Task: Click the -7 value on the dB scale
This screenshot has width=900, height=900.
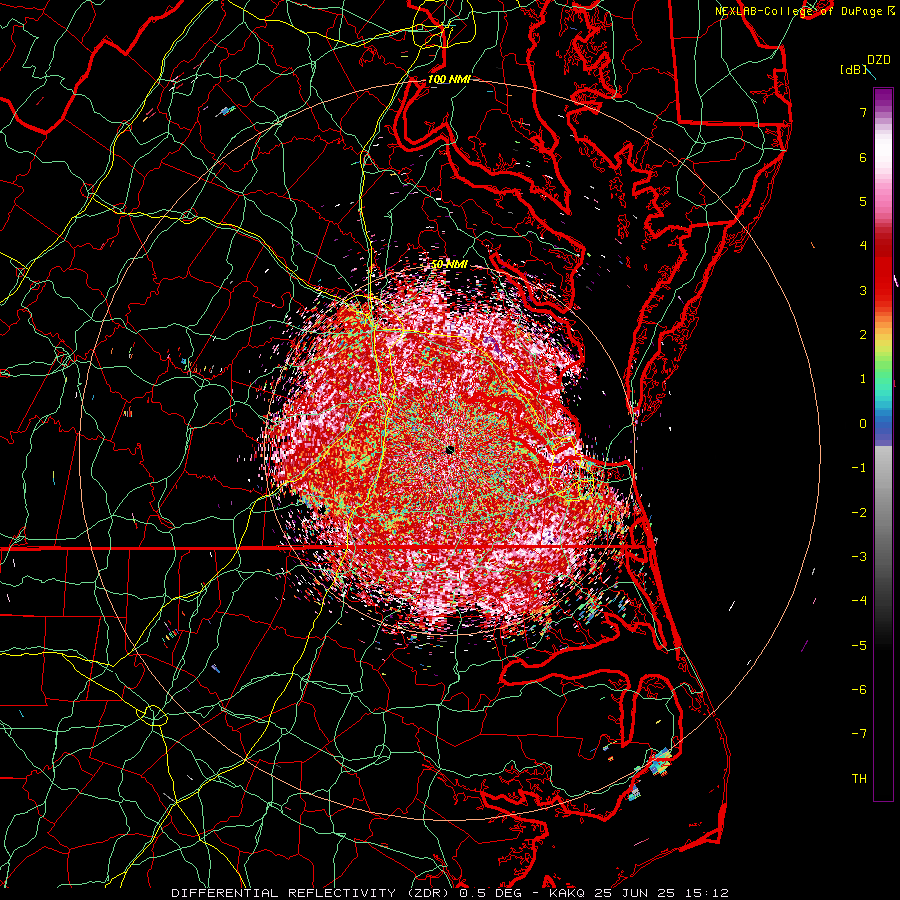Action: (859, 734)
